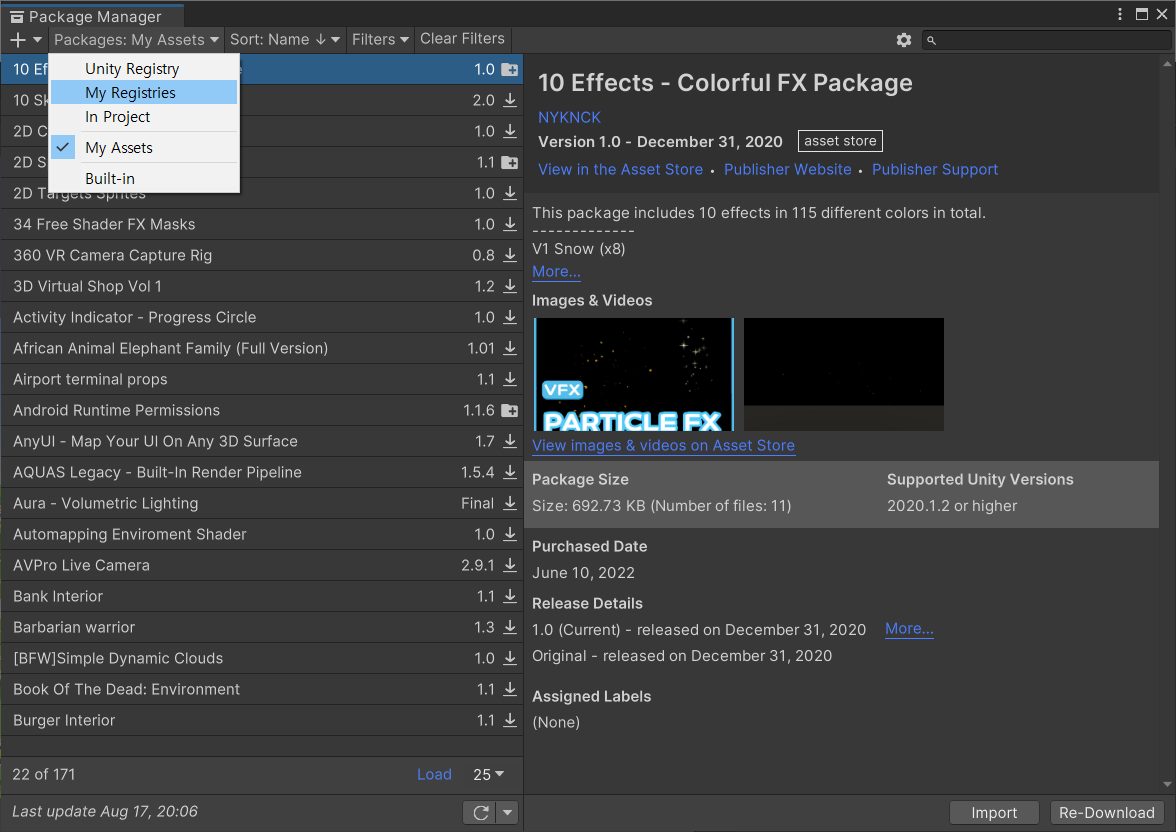
Task: Open the Publisher Support link
Action: click(934, 170)
